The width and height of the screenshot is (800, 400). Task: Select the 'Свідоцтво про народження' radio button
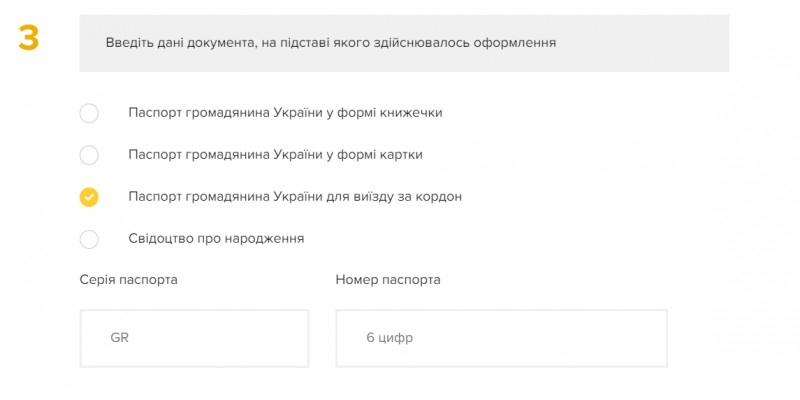[x=89, y=239]
